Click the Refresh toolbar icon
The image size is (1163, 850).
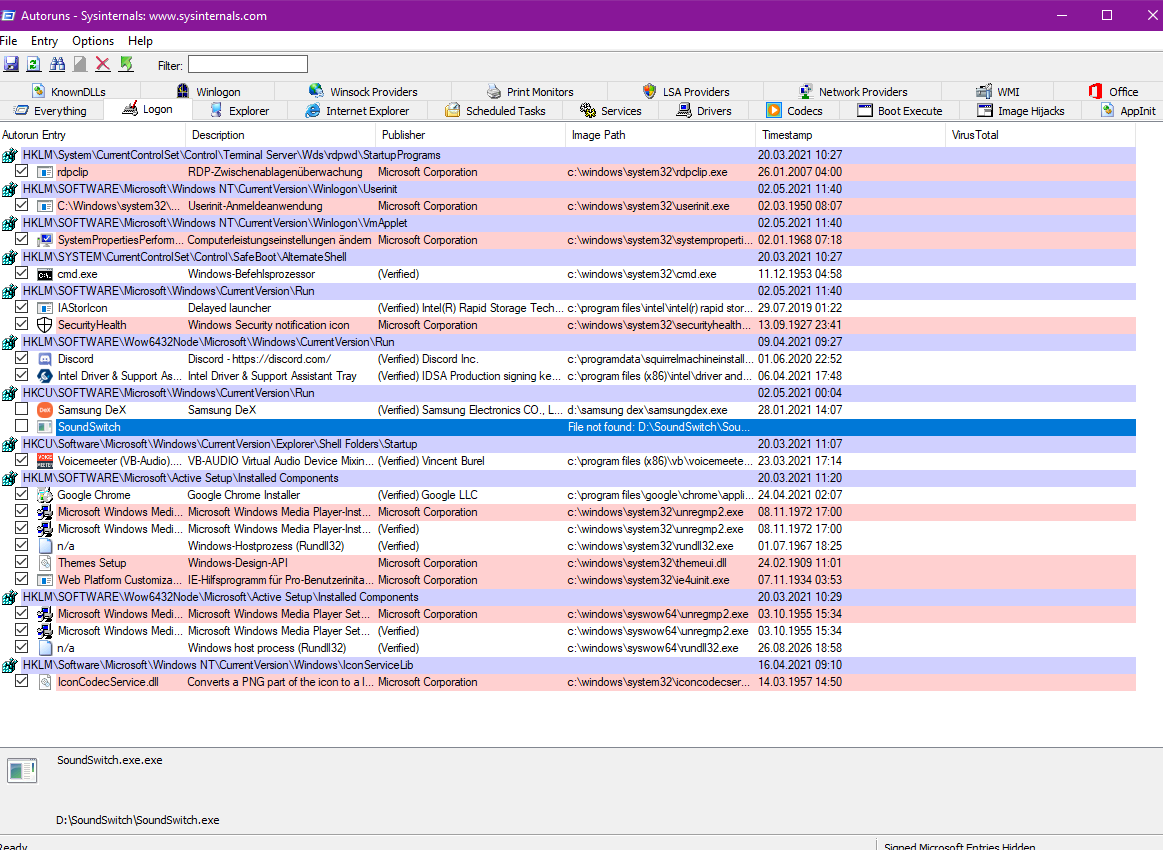[34, 65]
